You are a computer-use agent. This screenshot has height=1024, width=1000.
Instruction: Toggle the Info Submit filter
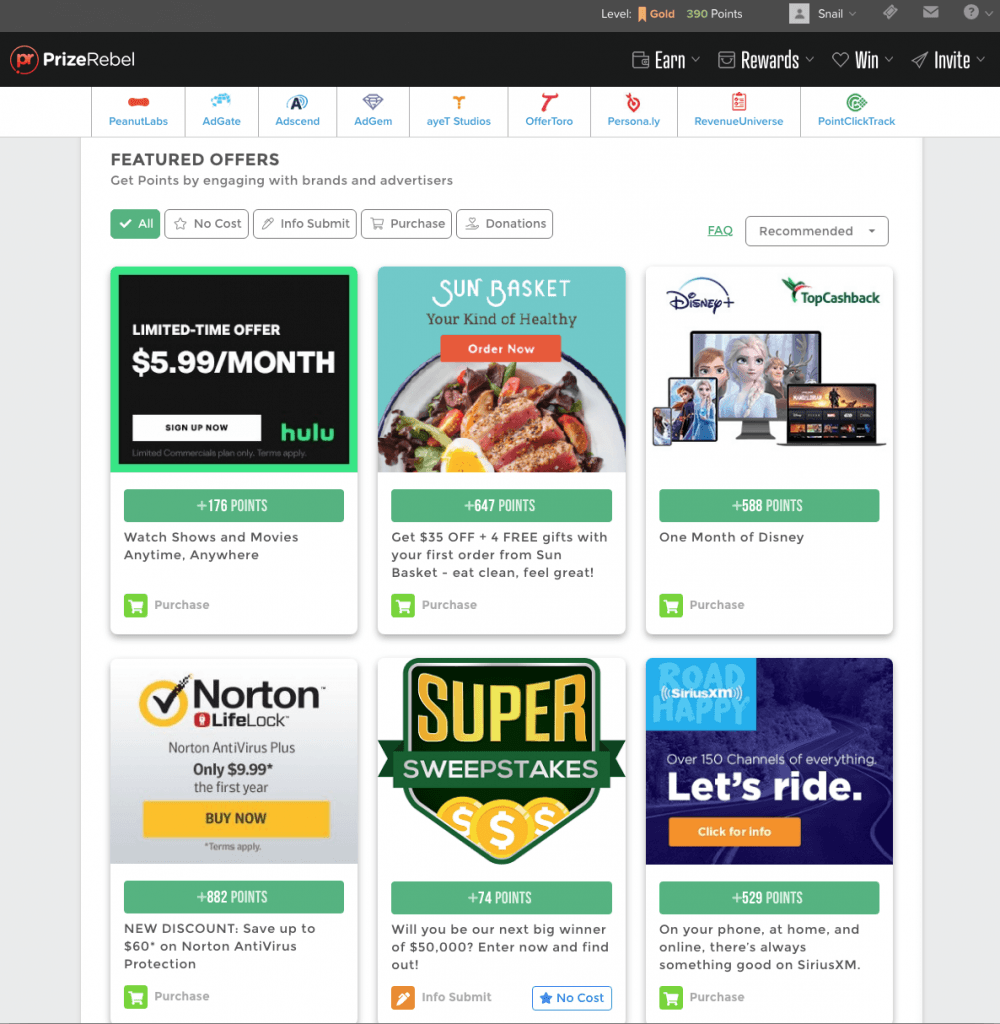pyautogui.click(x=304, y=224)
